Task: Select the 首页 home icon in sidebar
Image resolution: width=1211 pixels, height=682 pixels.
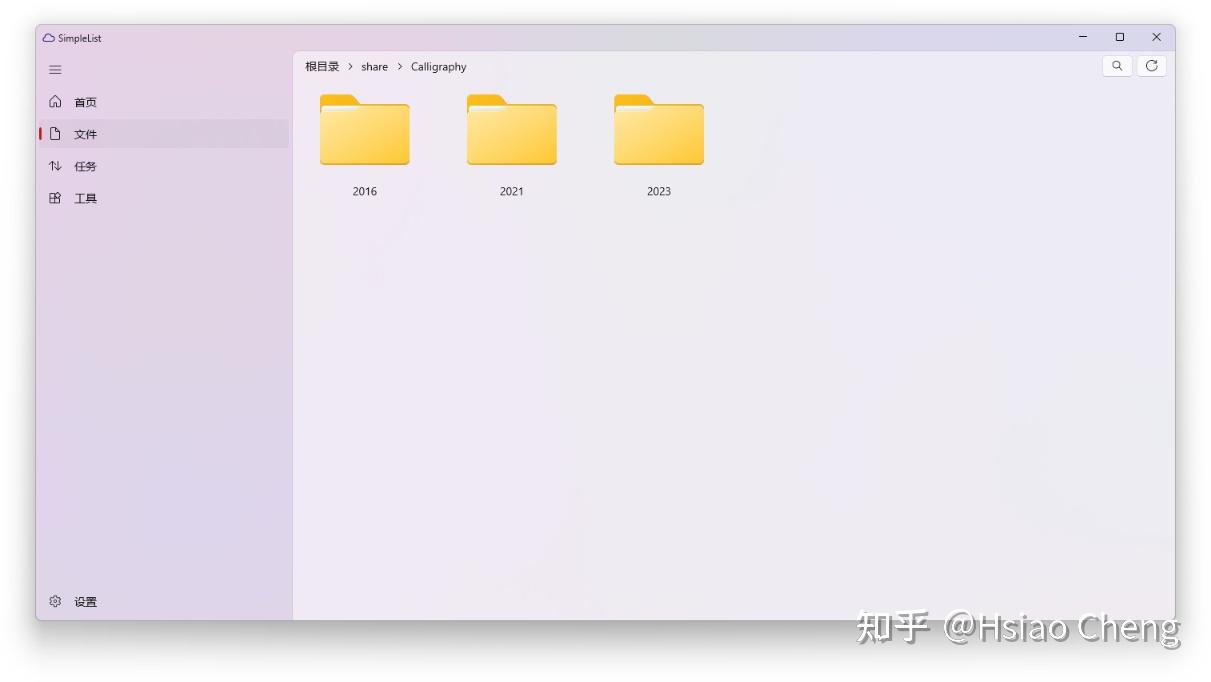Action: pyautogui.click(x=55, y=101)
